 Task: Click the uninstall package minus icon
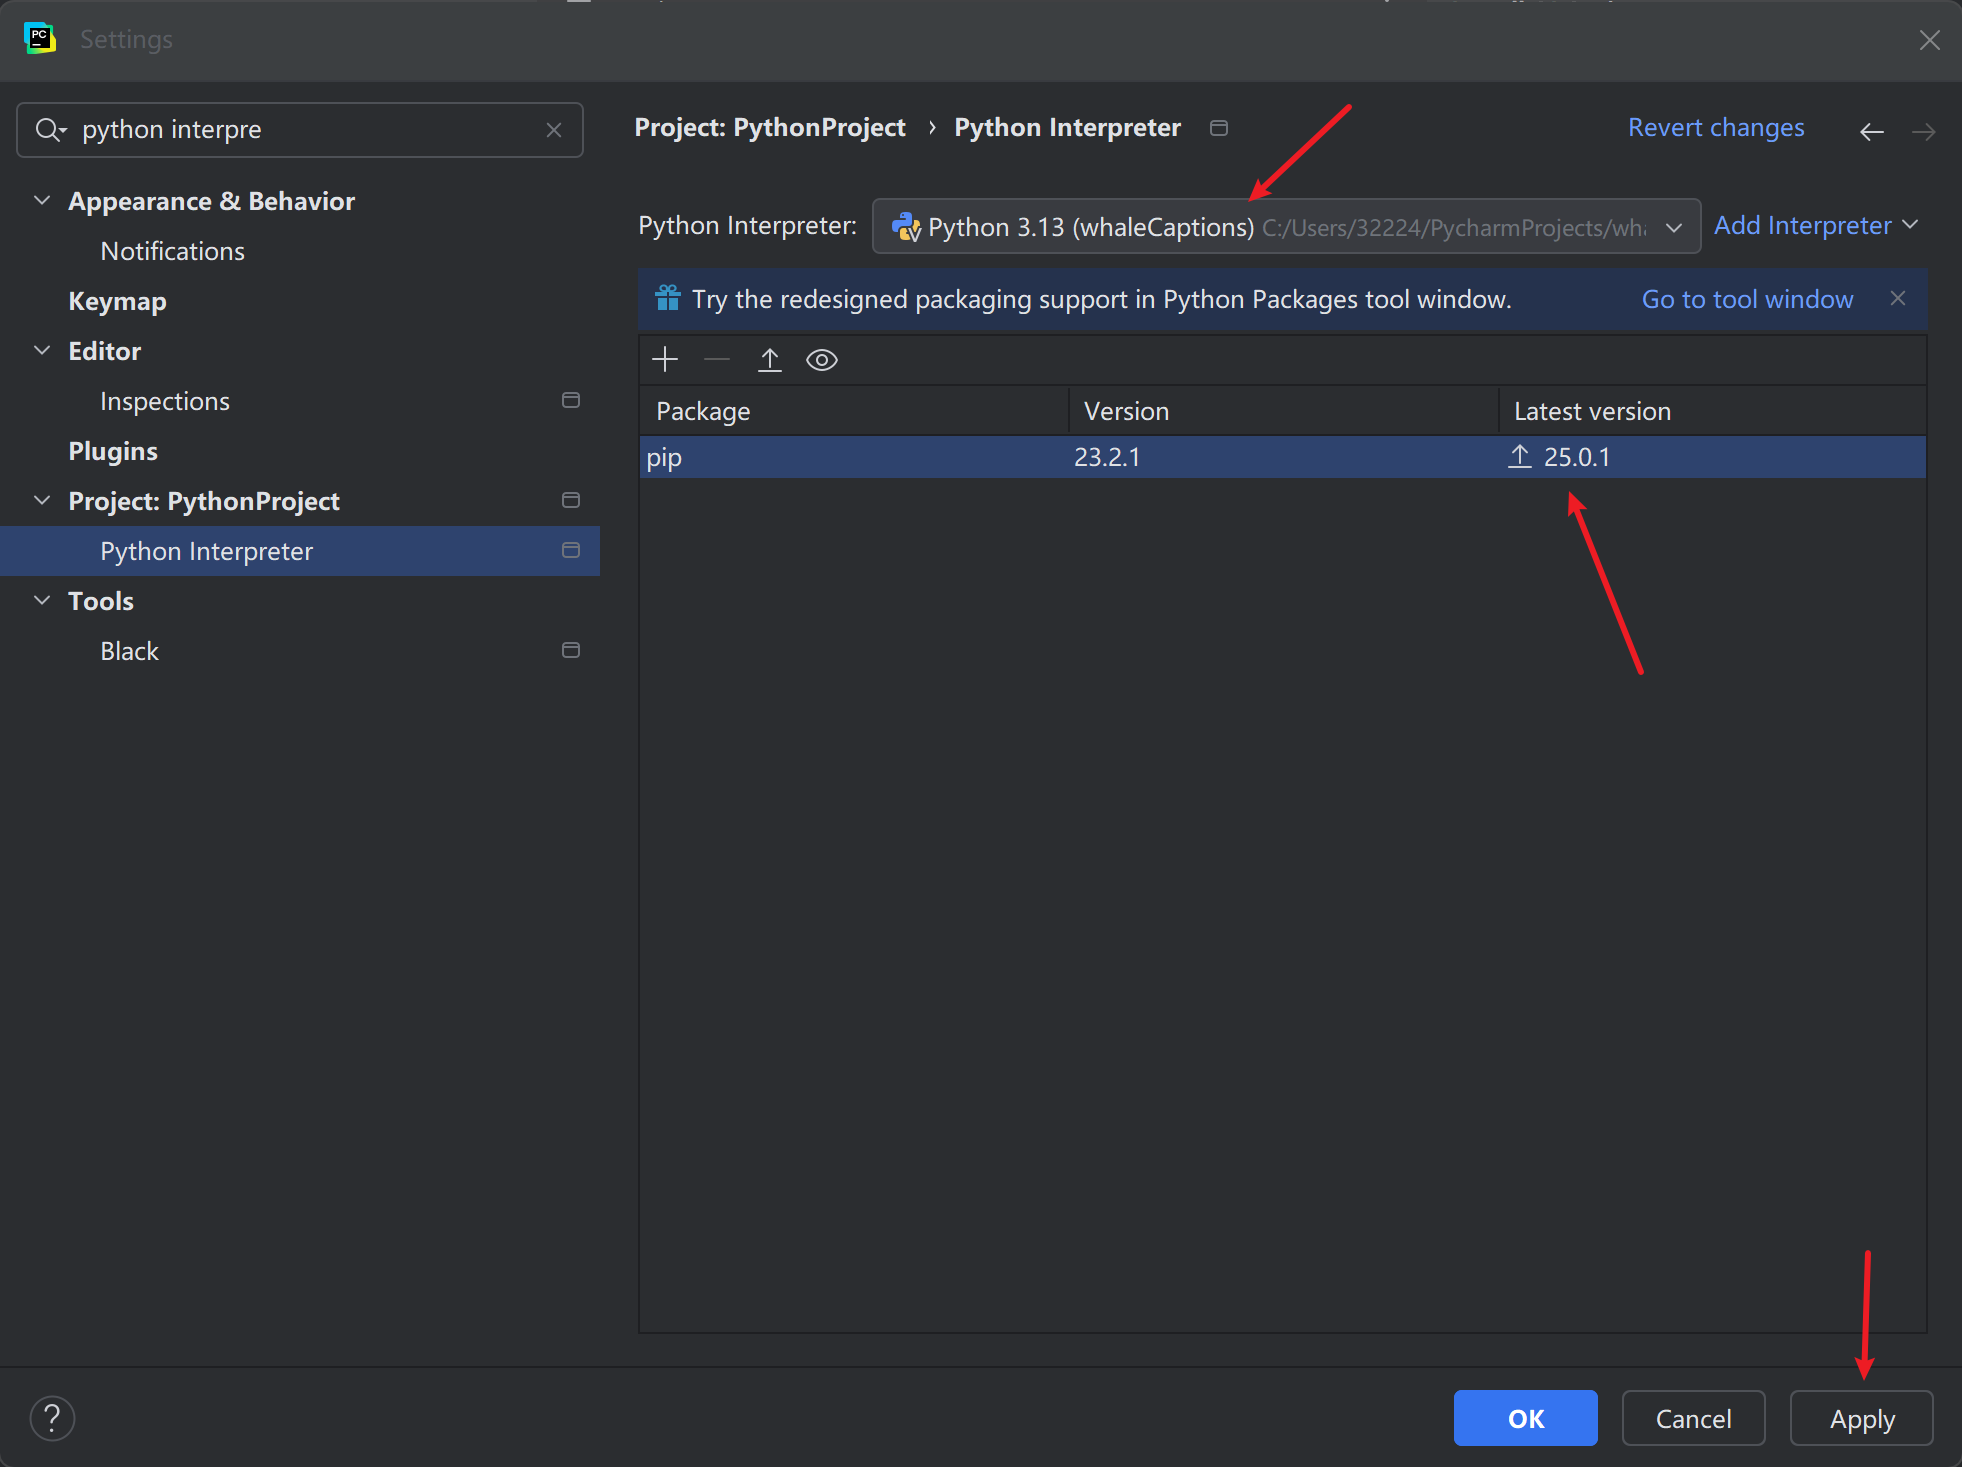(717, 360)
